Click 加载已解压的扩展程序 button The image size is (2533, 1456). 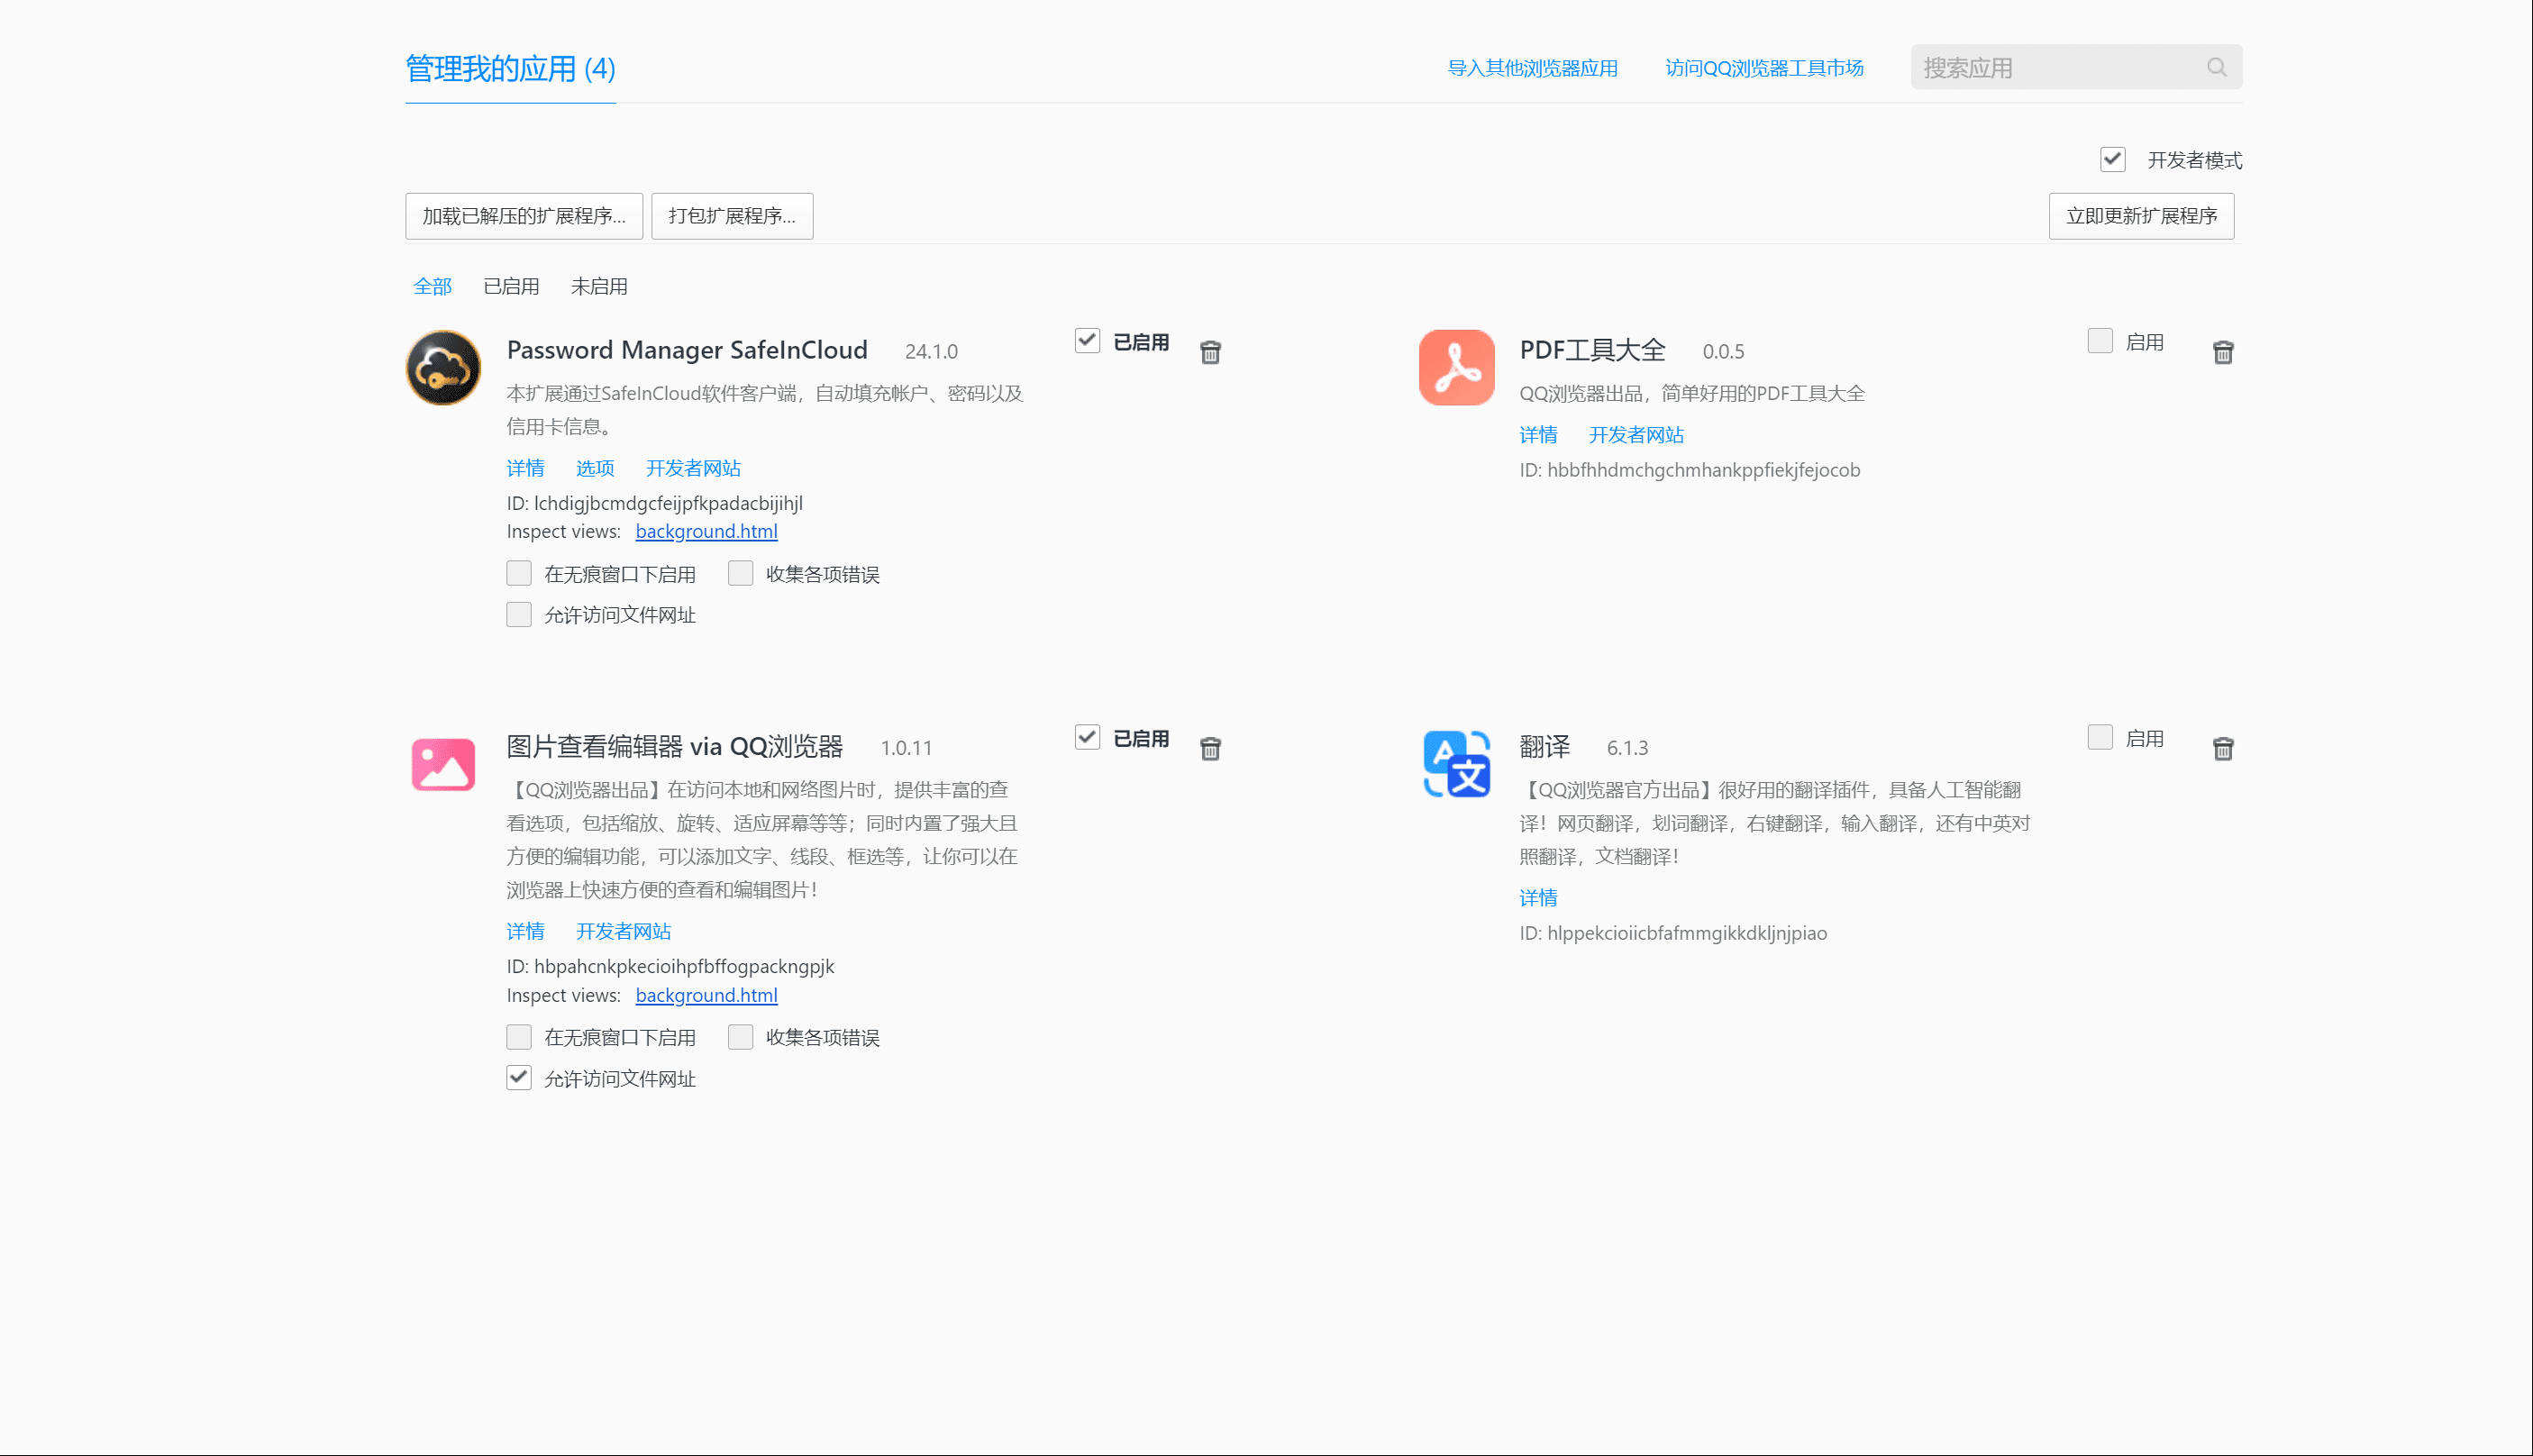524,216
